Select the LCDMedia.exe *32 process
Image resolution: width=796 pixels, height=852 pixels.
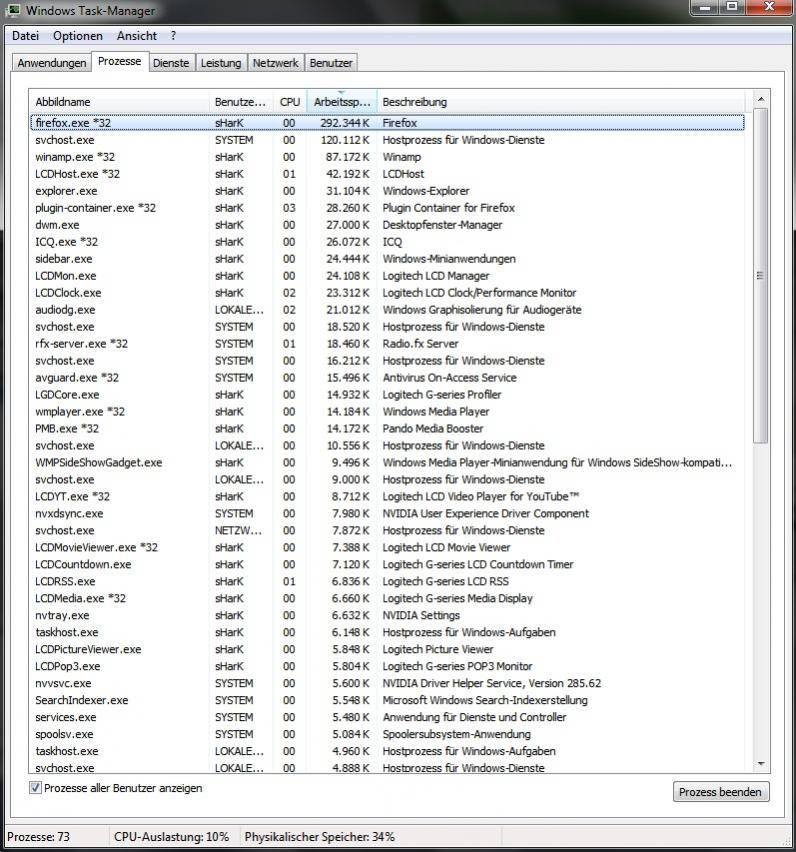pos(387,598)
